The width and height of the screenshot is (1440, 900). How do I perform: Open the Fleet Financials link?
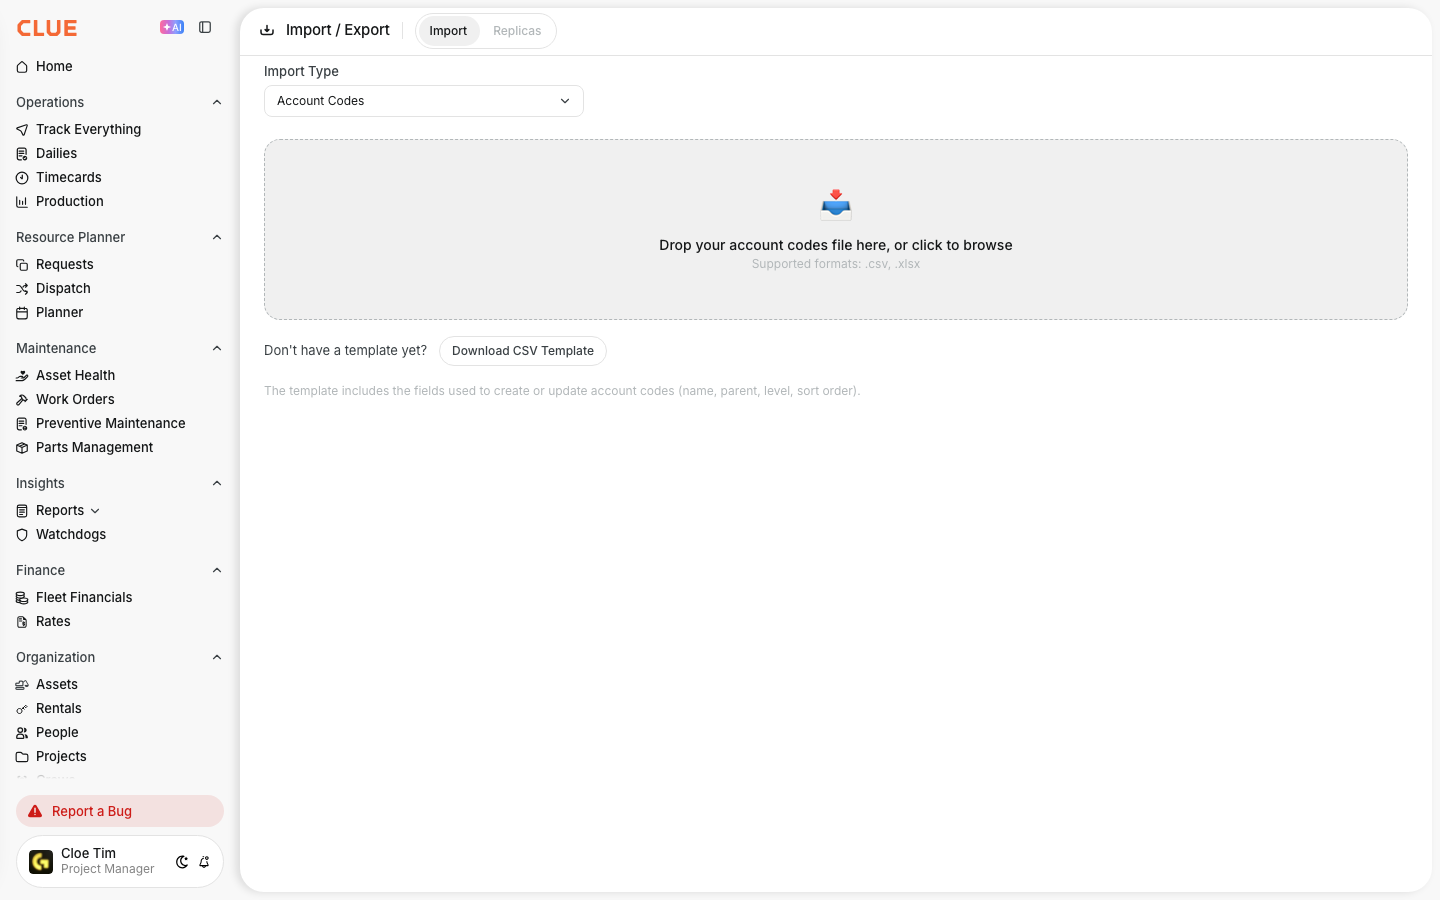[x=84, y=597]
